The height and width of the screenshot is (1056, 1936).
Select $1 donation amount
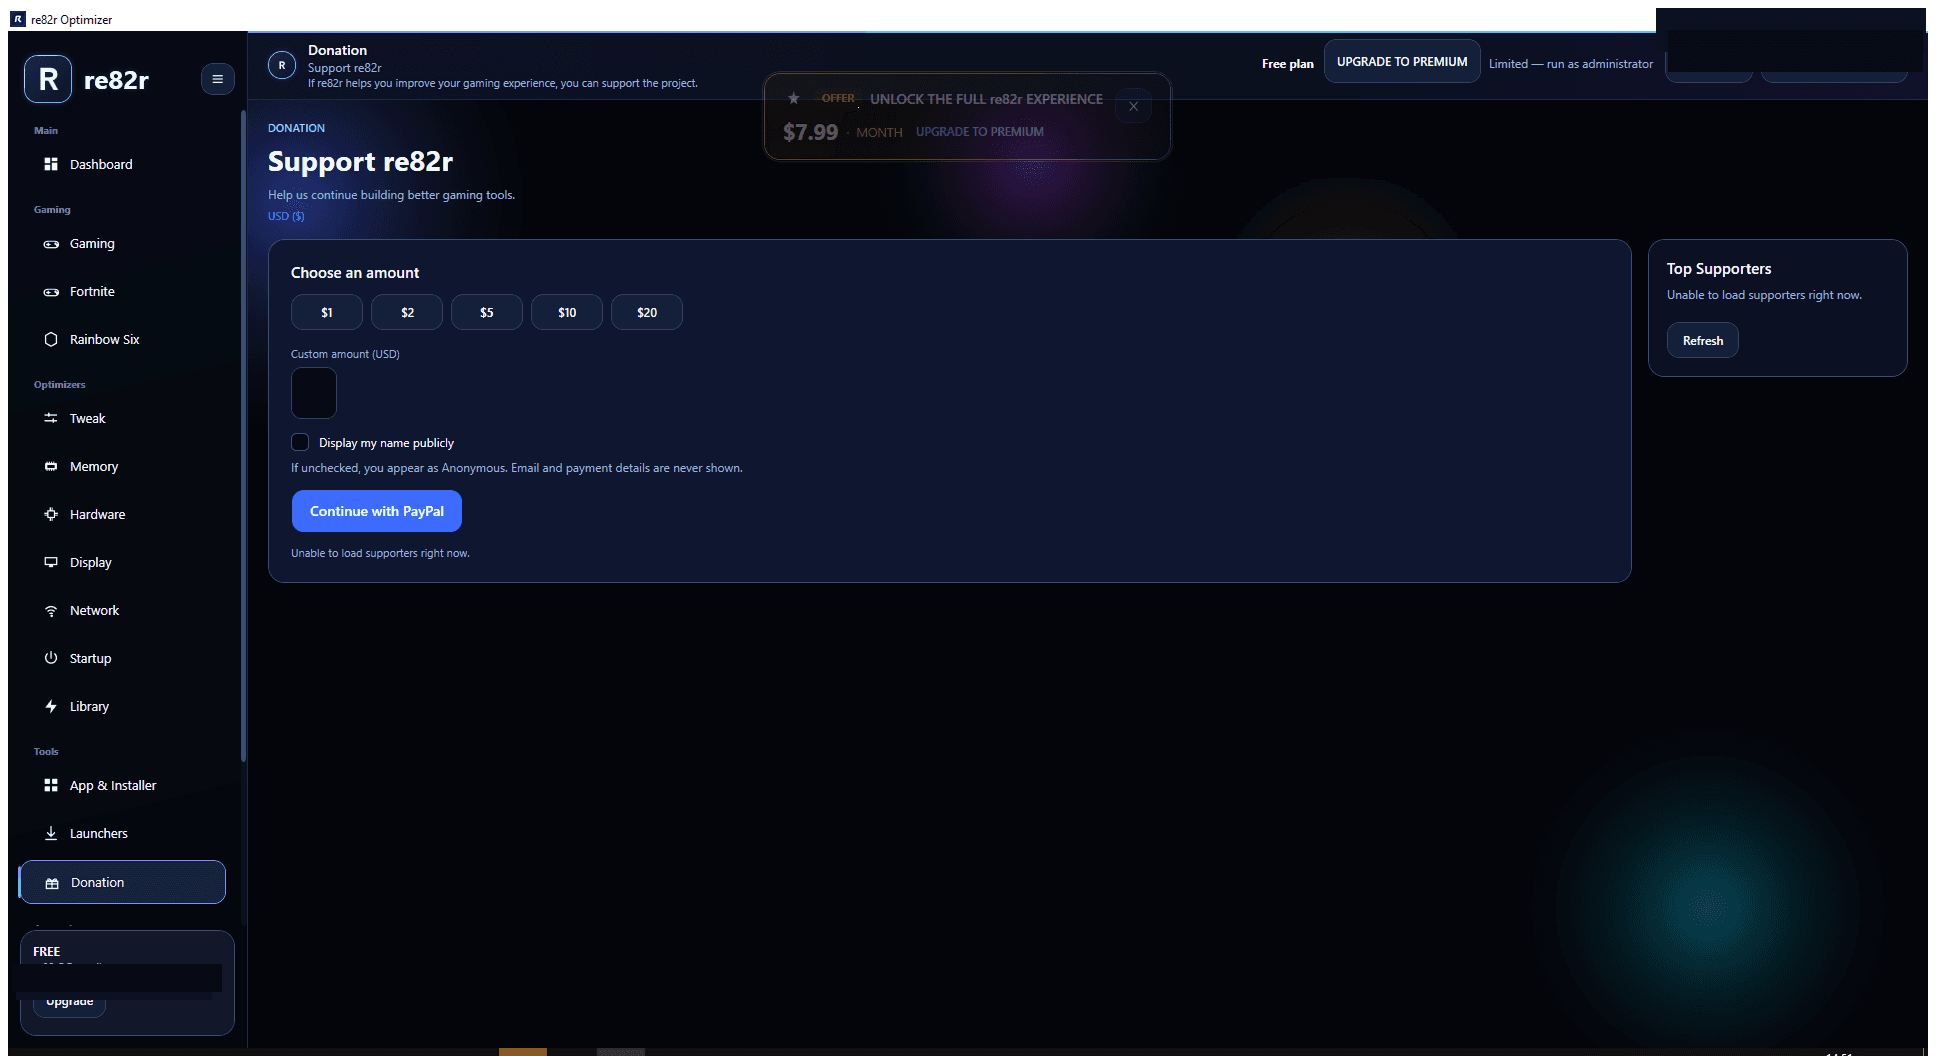327,312
